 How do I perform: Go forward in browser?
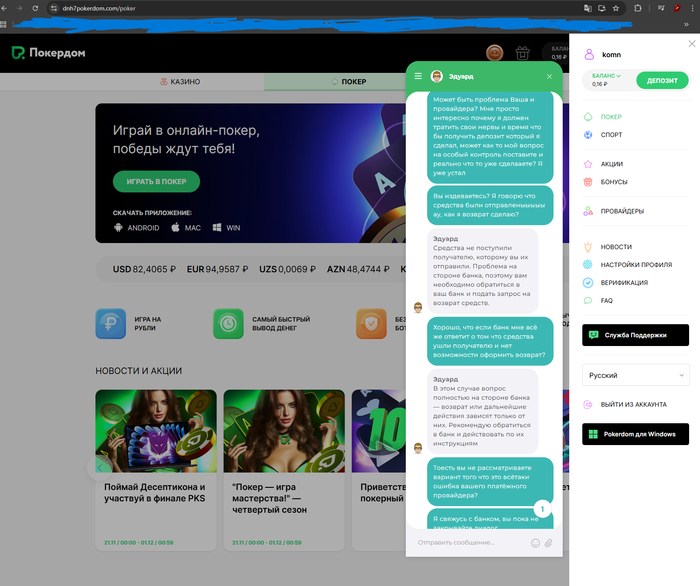point(19,8)
